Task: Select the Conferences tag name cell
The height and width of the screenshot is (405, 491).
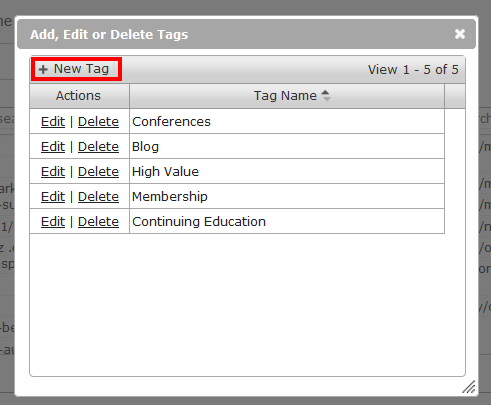Action: pos(287,121)
